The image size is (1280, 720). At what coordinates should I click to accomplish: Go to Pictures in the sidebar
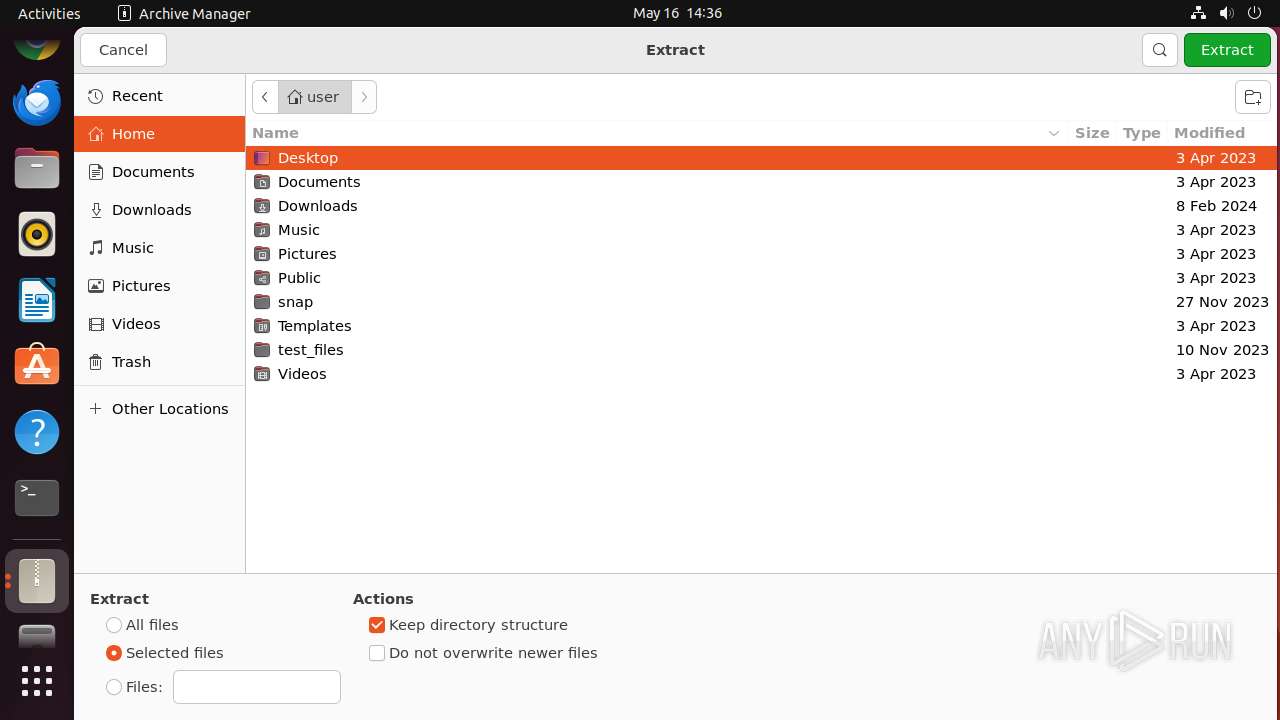(x=159, y=286)
